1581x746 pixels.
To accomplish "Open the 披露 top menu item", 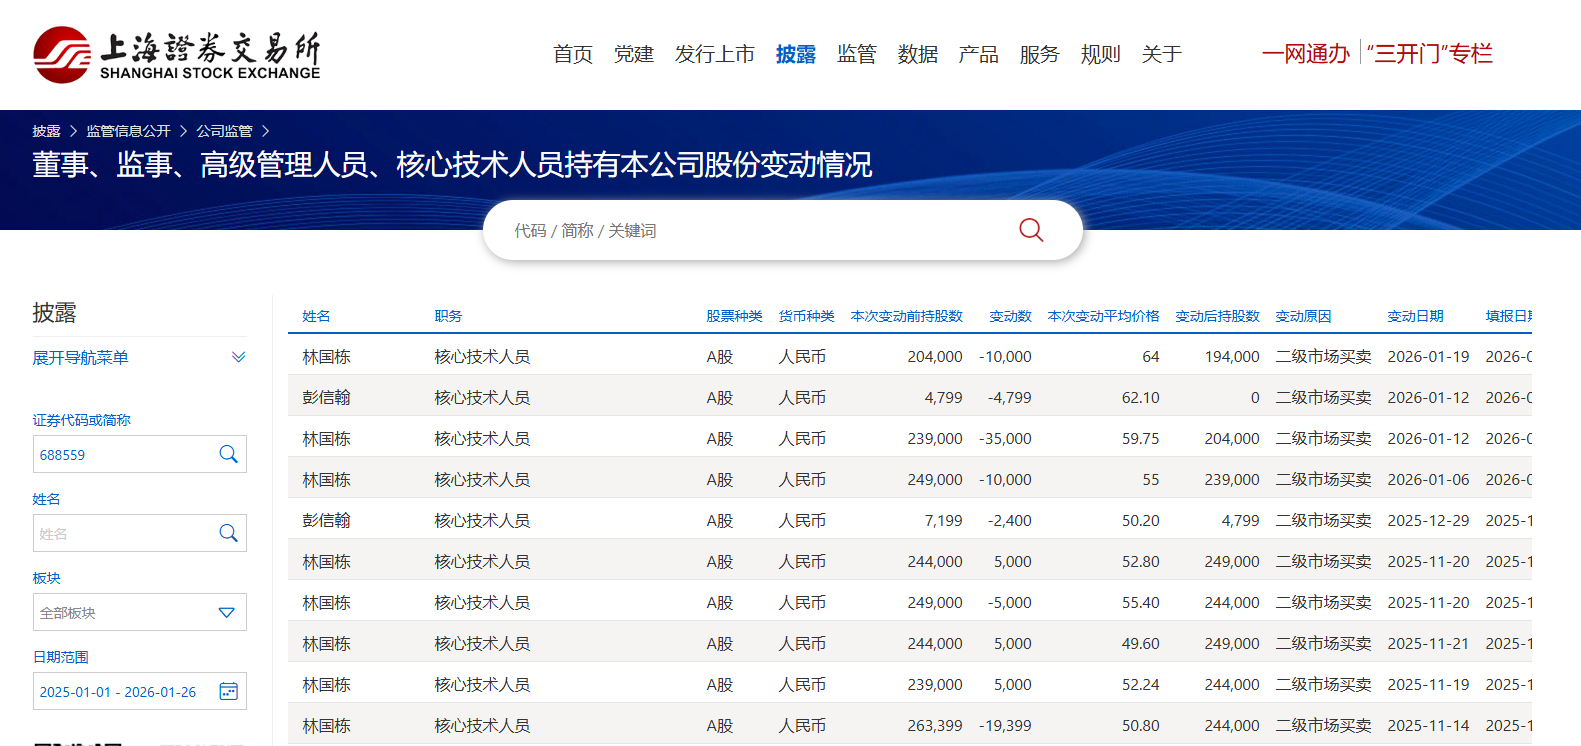I will 795,54.
